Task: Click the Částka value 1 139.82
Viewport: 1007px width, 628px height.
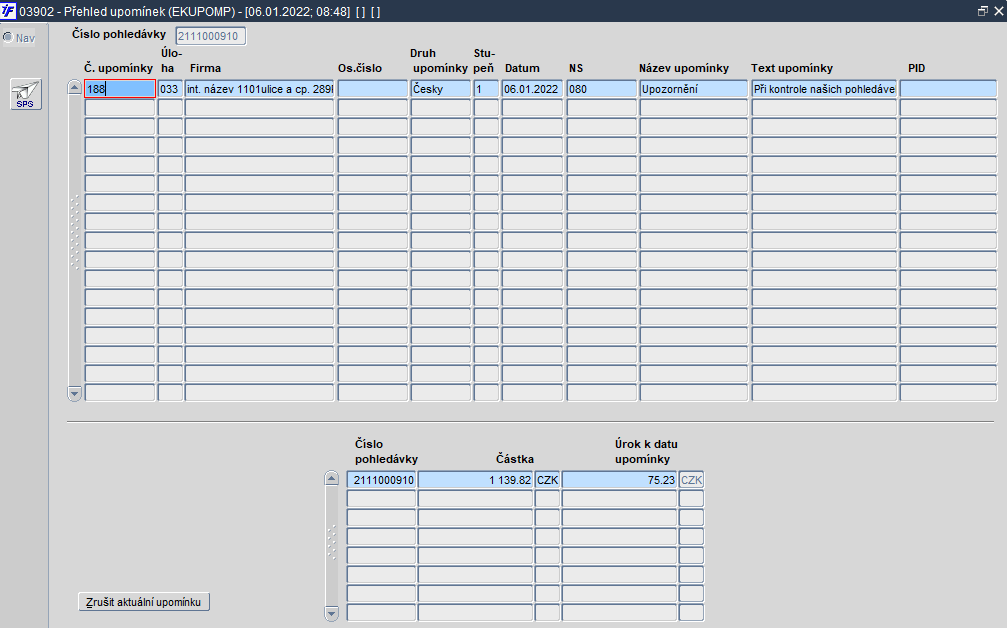Action: pos(476,480)
